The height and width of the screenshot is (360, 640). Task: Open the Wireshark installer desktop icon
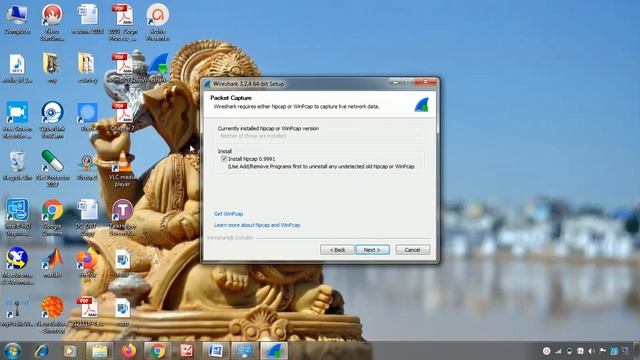(x=158, y=69)
